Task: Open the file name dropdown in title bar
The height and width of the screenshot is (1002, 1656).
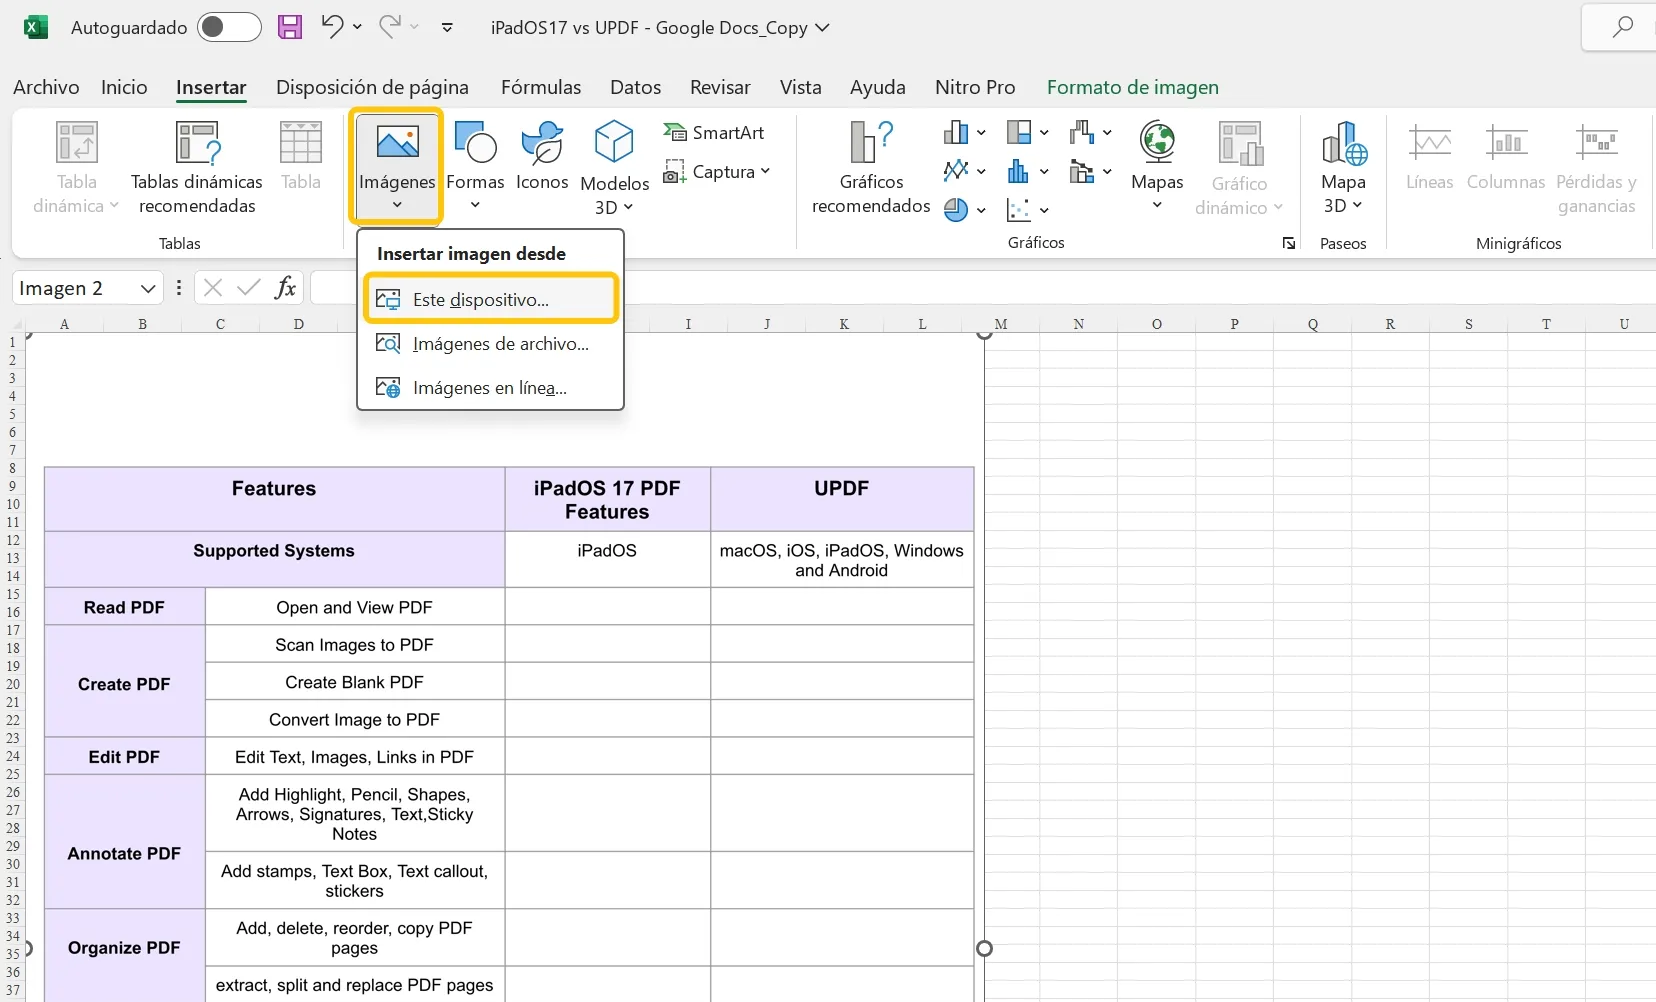Action: (822, 28)
